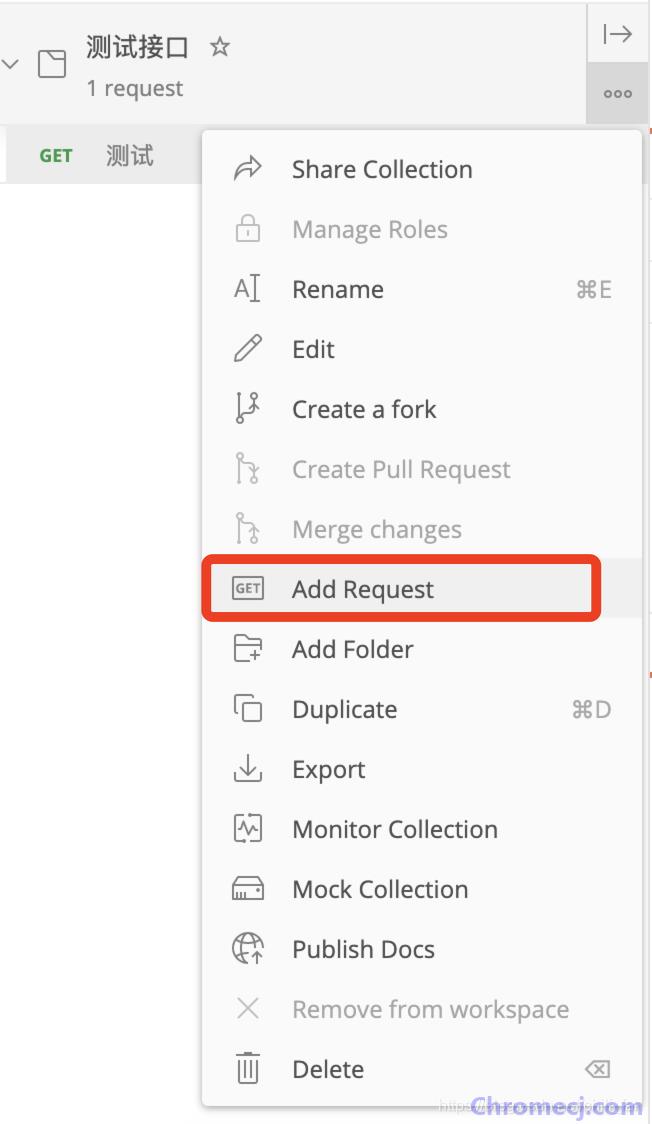Screen dimensions: 652x1124
Task: Open the three-dots collection options menu
Action: click(x=618, y=93)
